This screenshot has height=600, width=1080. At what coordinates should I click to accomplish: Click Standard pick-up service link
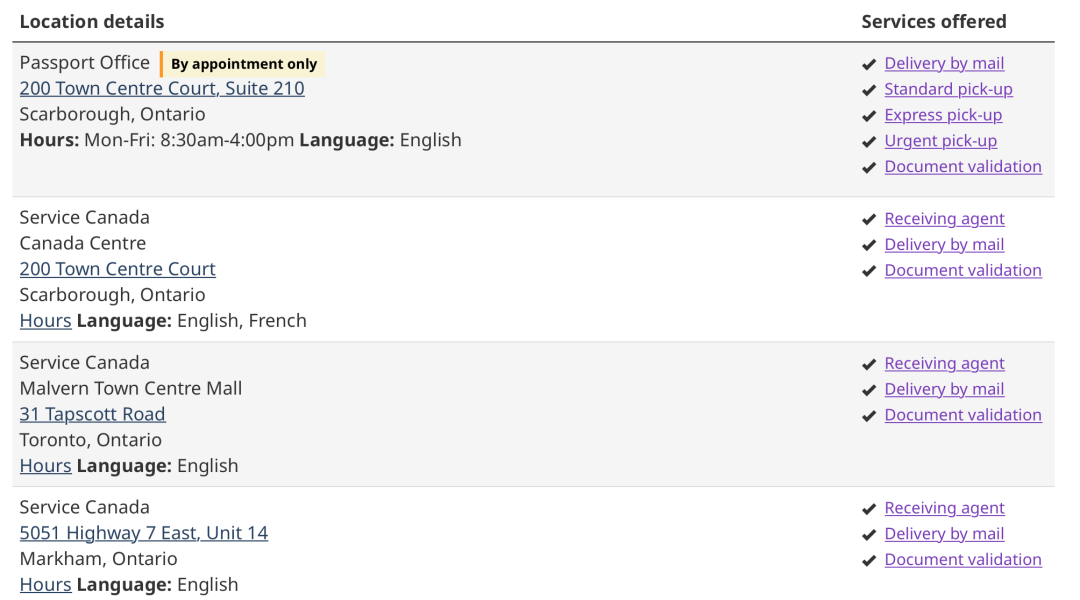click(x=948, y=89)
